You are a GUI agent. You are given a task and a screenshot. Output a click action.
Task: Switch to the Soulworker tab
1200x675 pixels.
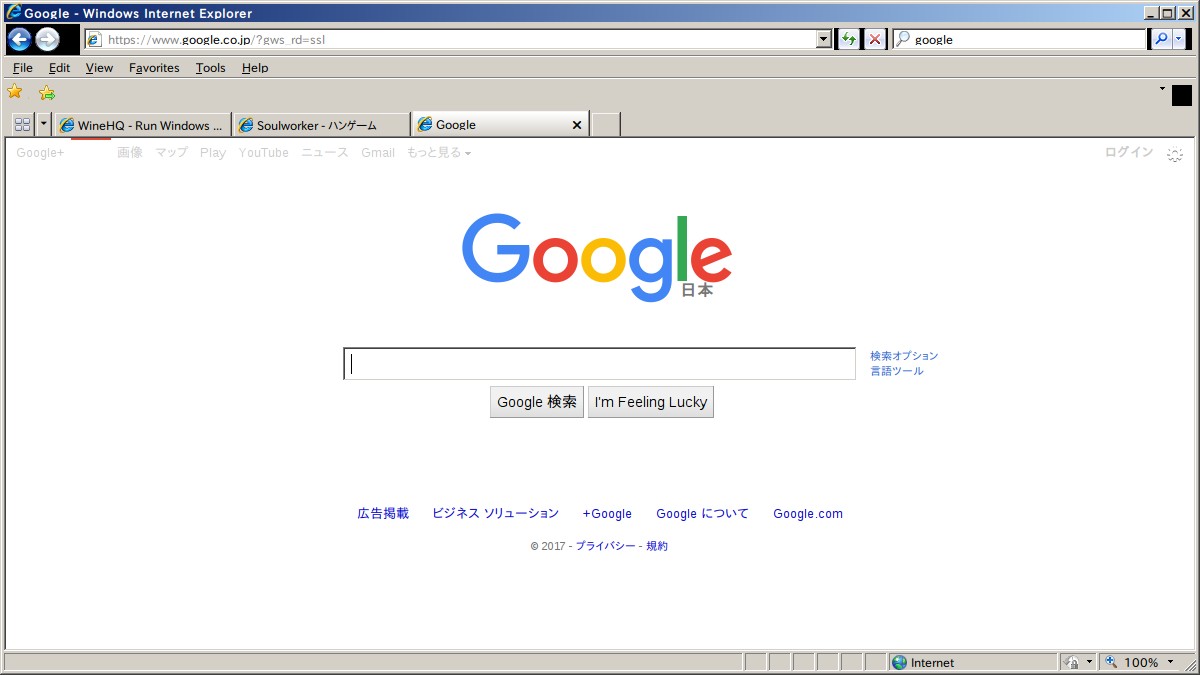(x=321, y=125)
